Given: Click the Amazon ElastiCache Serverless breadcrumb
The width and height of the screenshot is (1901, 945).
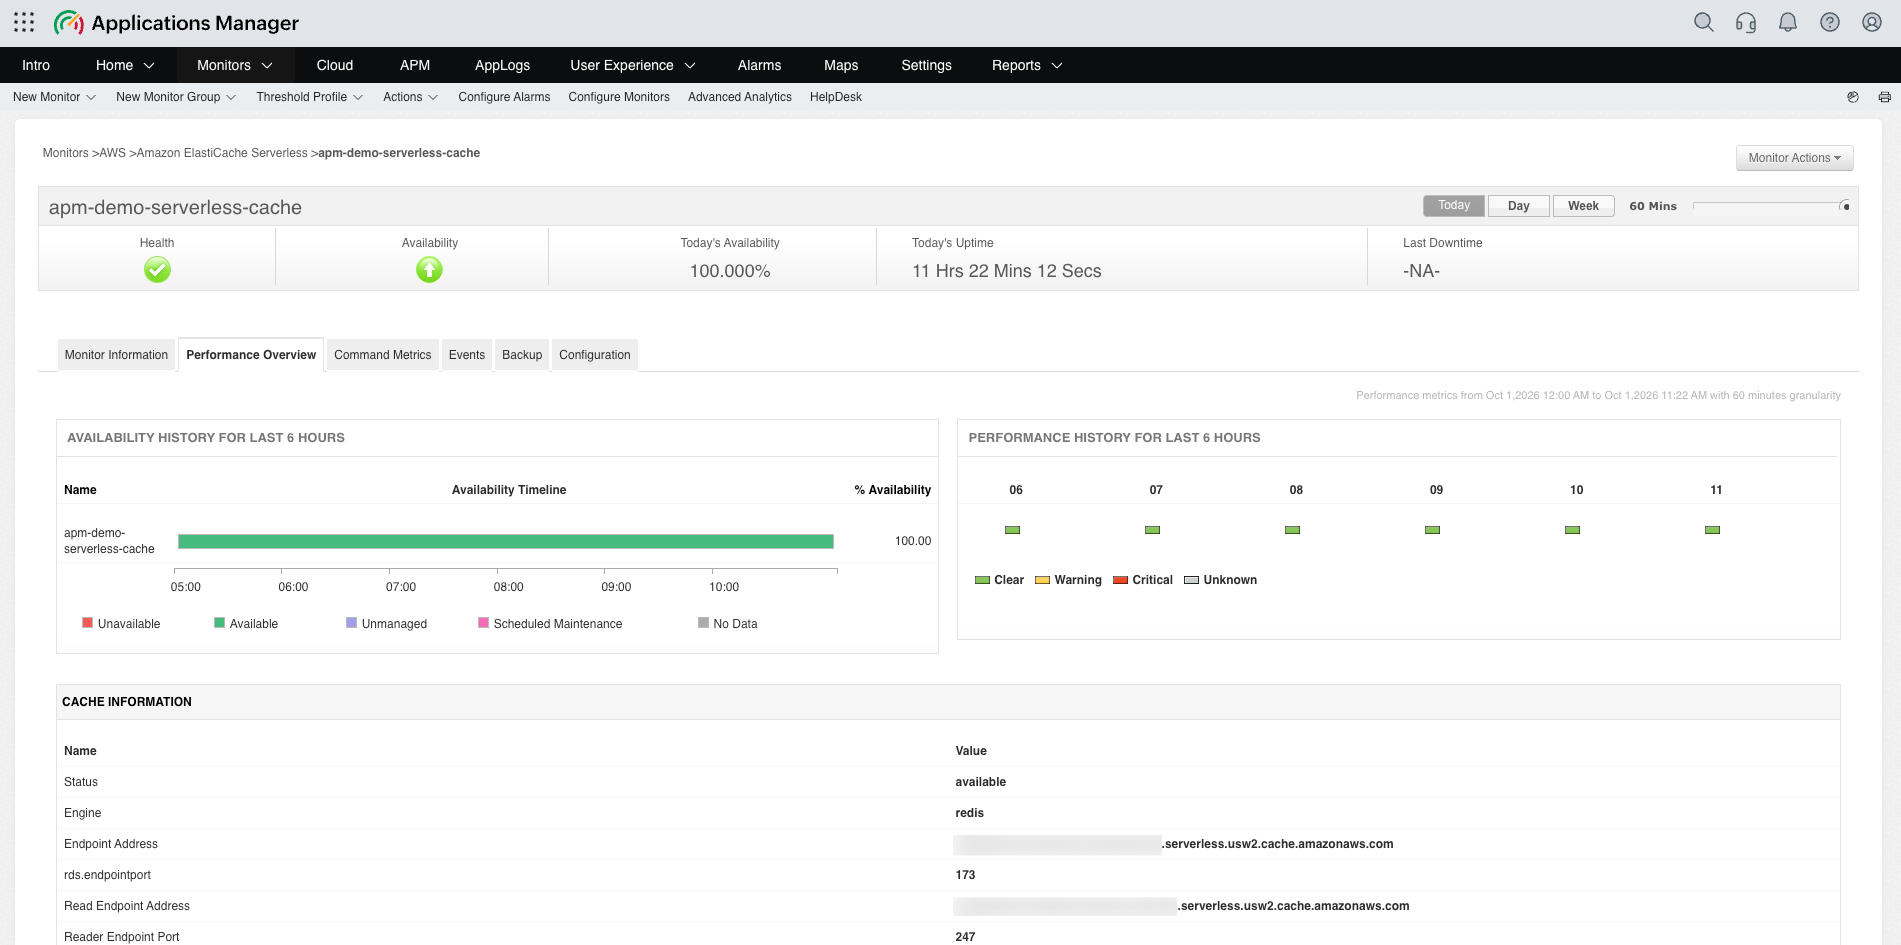Looking at the screenshot, I should (x=222, y=153).
